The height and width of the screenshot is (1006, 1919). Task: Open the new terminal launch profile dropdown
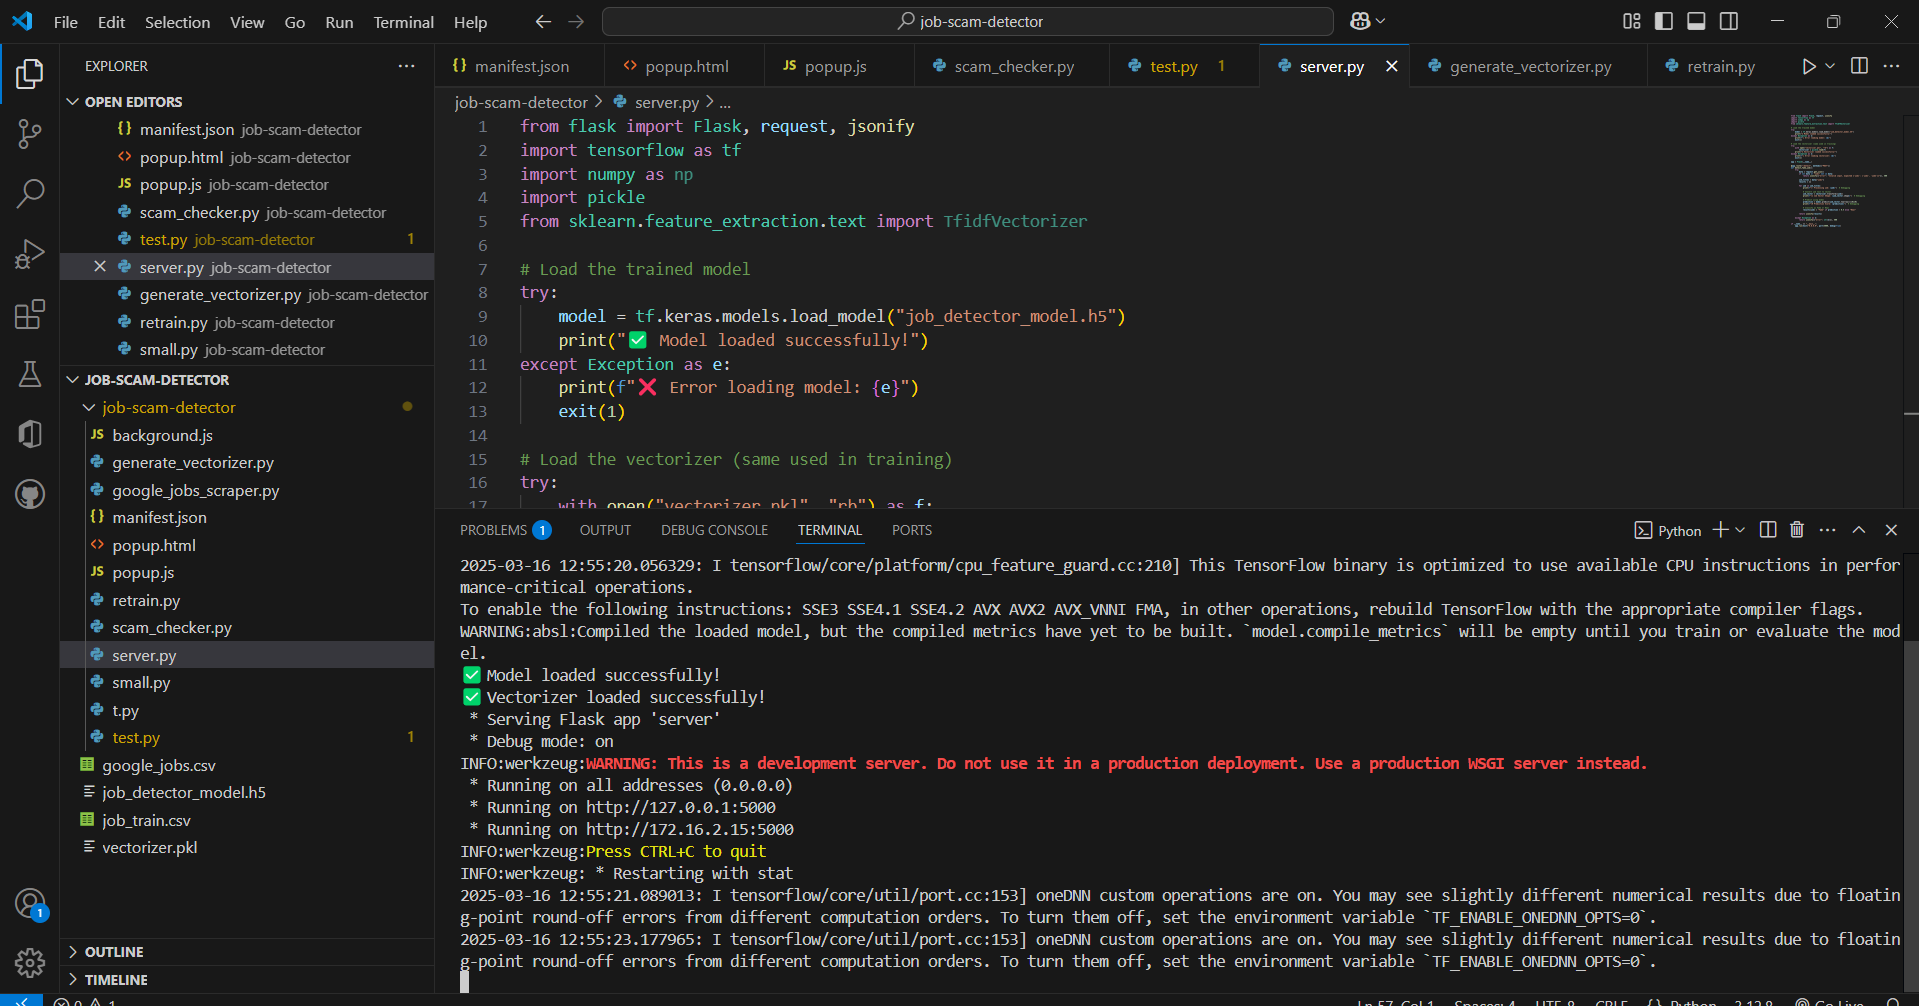[x=1741, y=530]
